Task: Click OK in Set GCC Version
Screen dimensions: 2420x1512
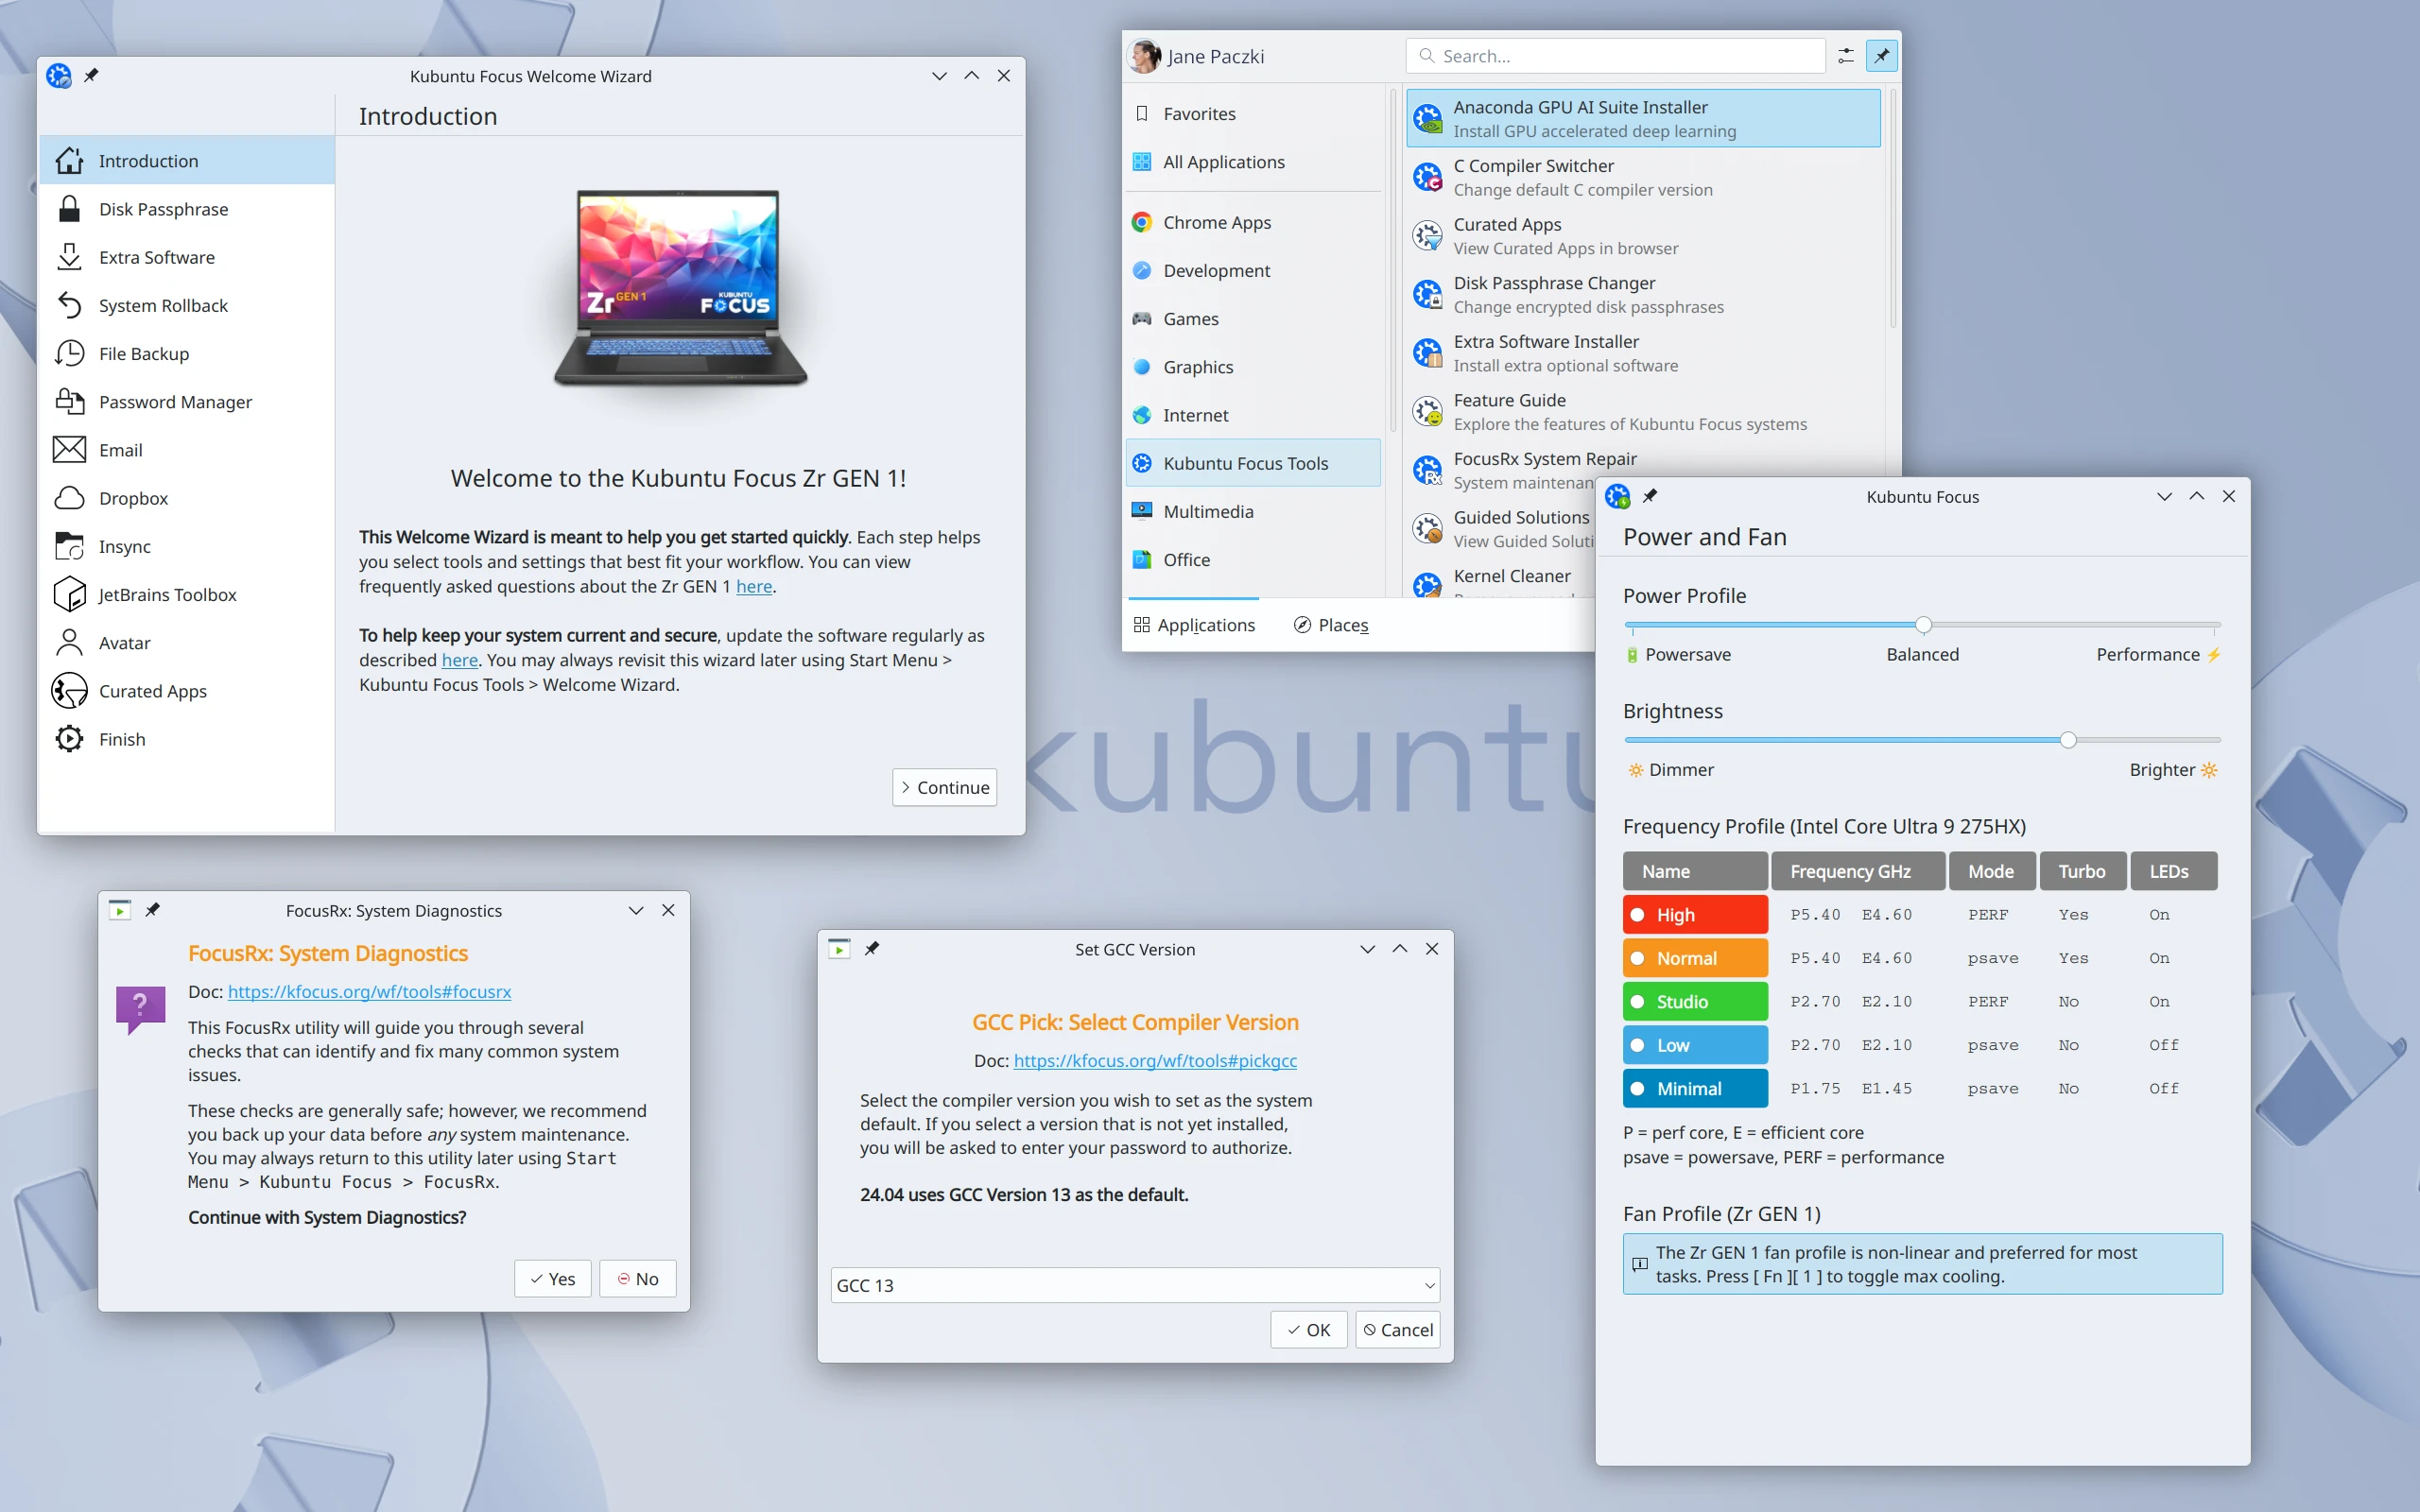Action: (x=1308, y=1330)
